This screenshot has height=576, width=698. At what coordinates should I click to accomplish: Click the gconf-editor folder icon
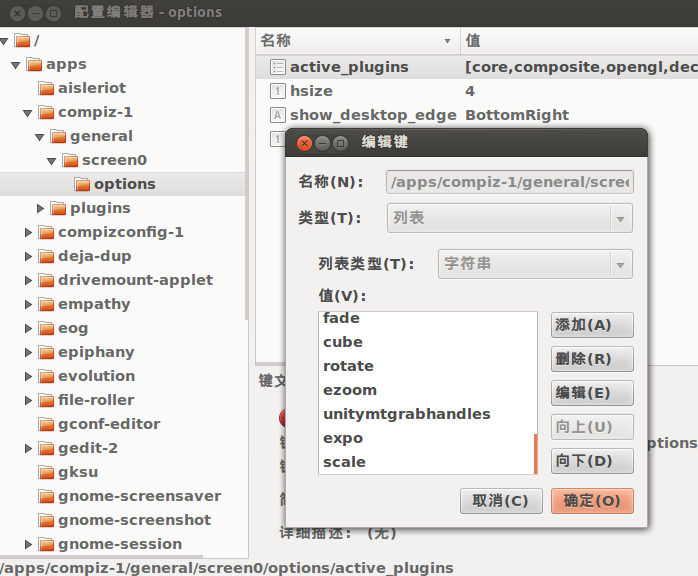pos(46,424)
